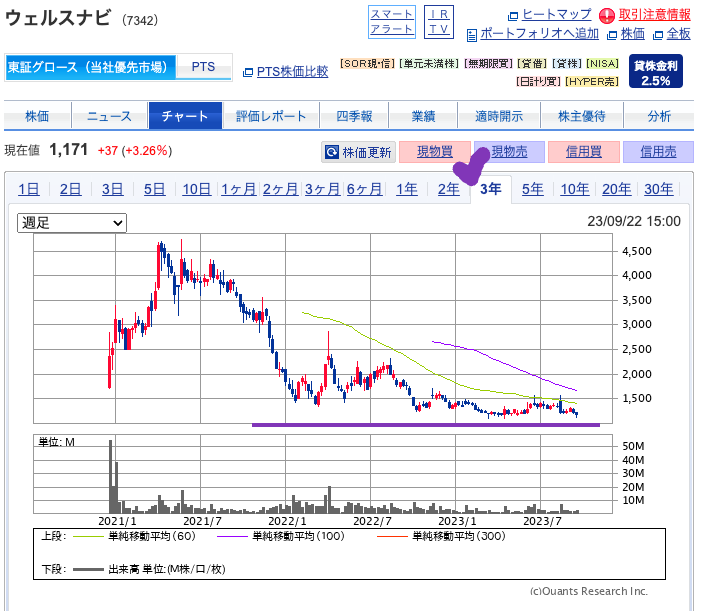Open the 四季報 tab
Viewport: 702px width, 611px height.
pos(354,116)
